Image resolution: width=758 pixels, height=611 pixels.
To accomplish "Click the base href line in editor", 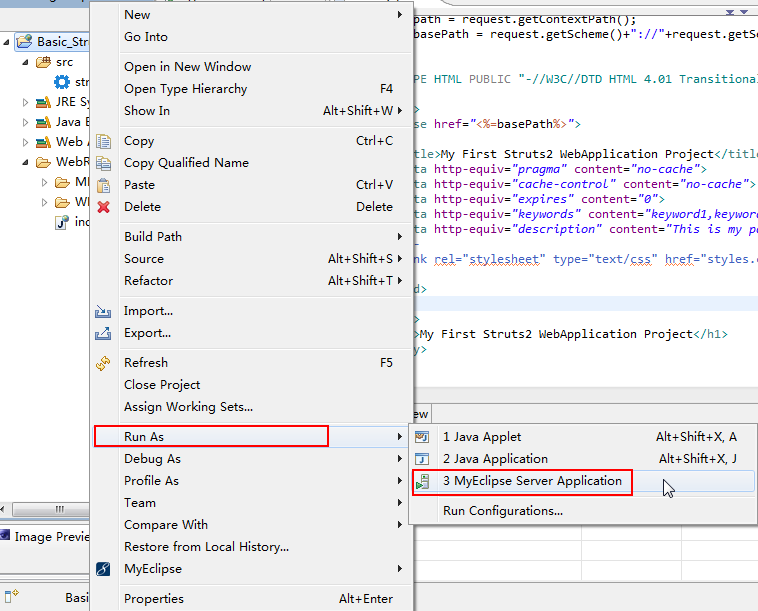I will click(x=498, y=124).
